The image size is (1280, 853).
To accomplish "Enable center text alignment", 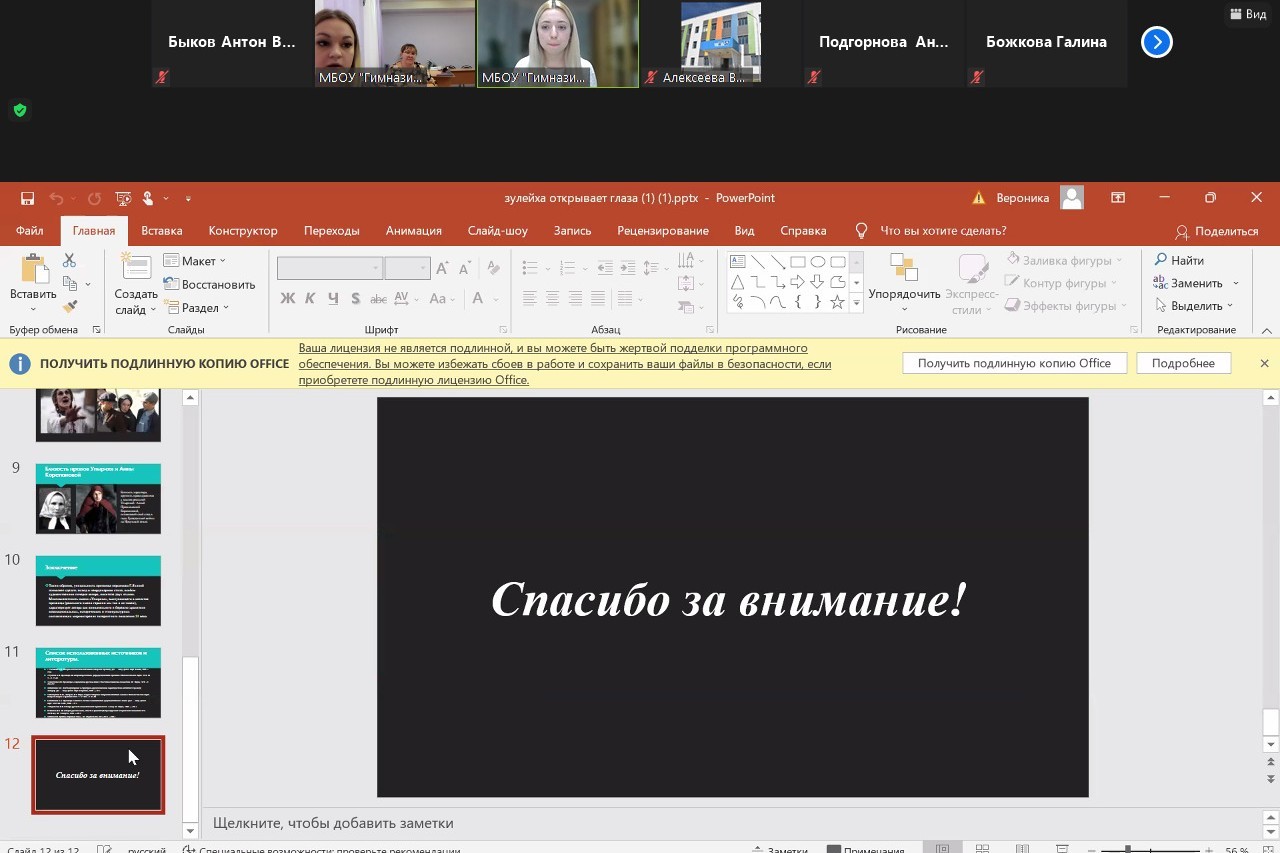I will pyautogui.click(x=553, y=298).
